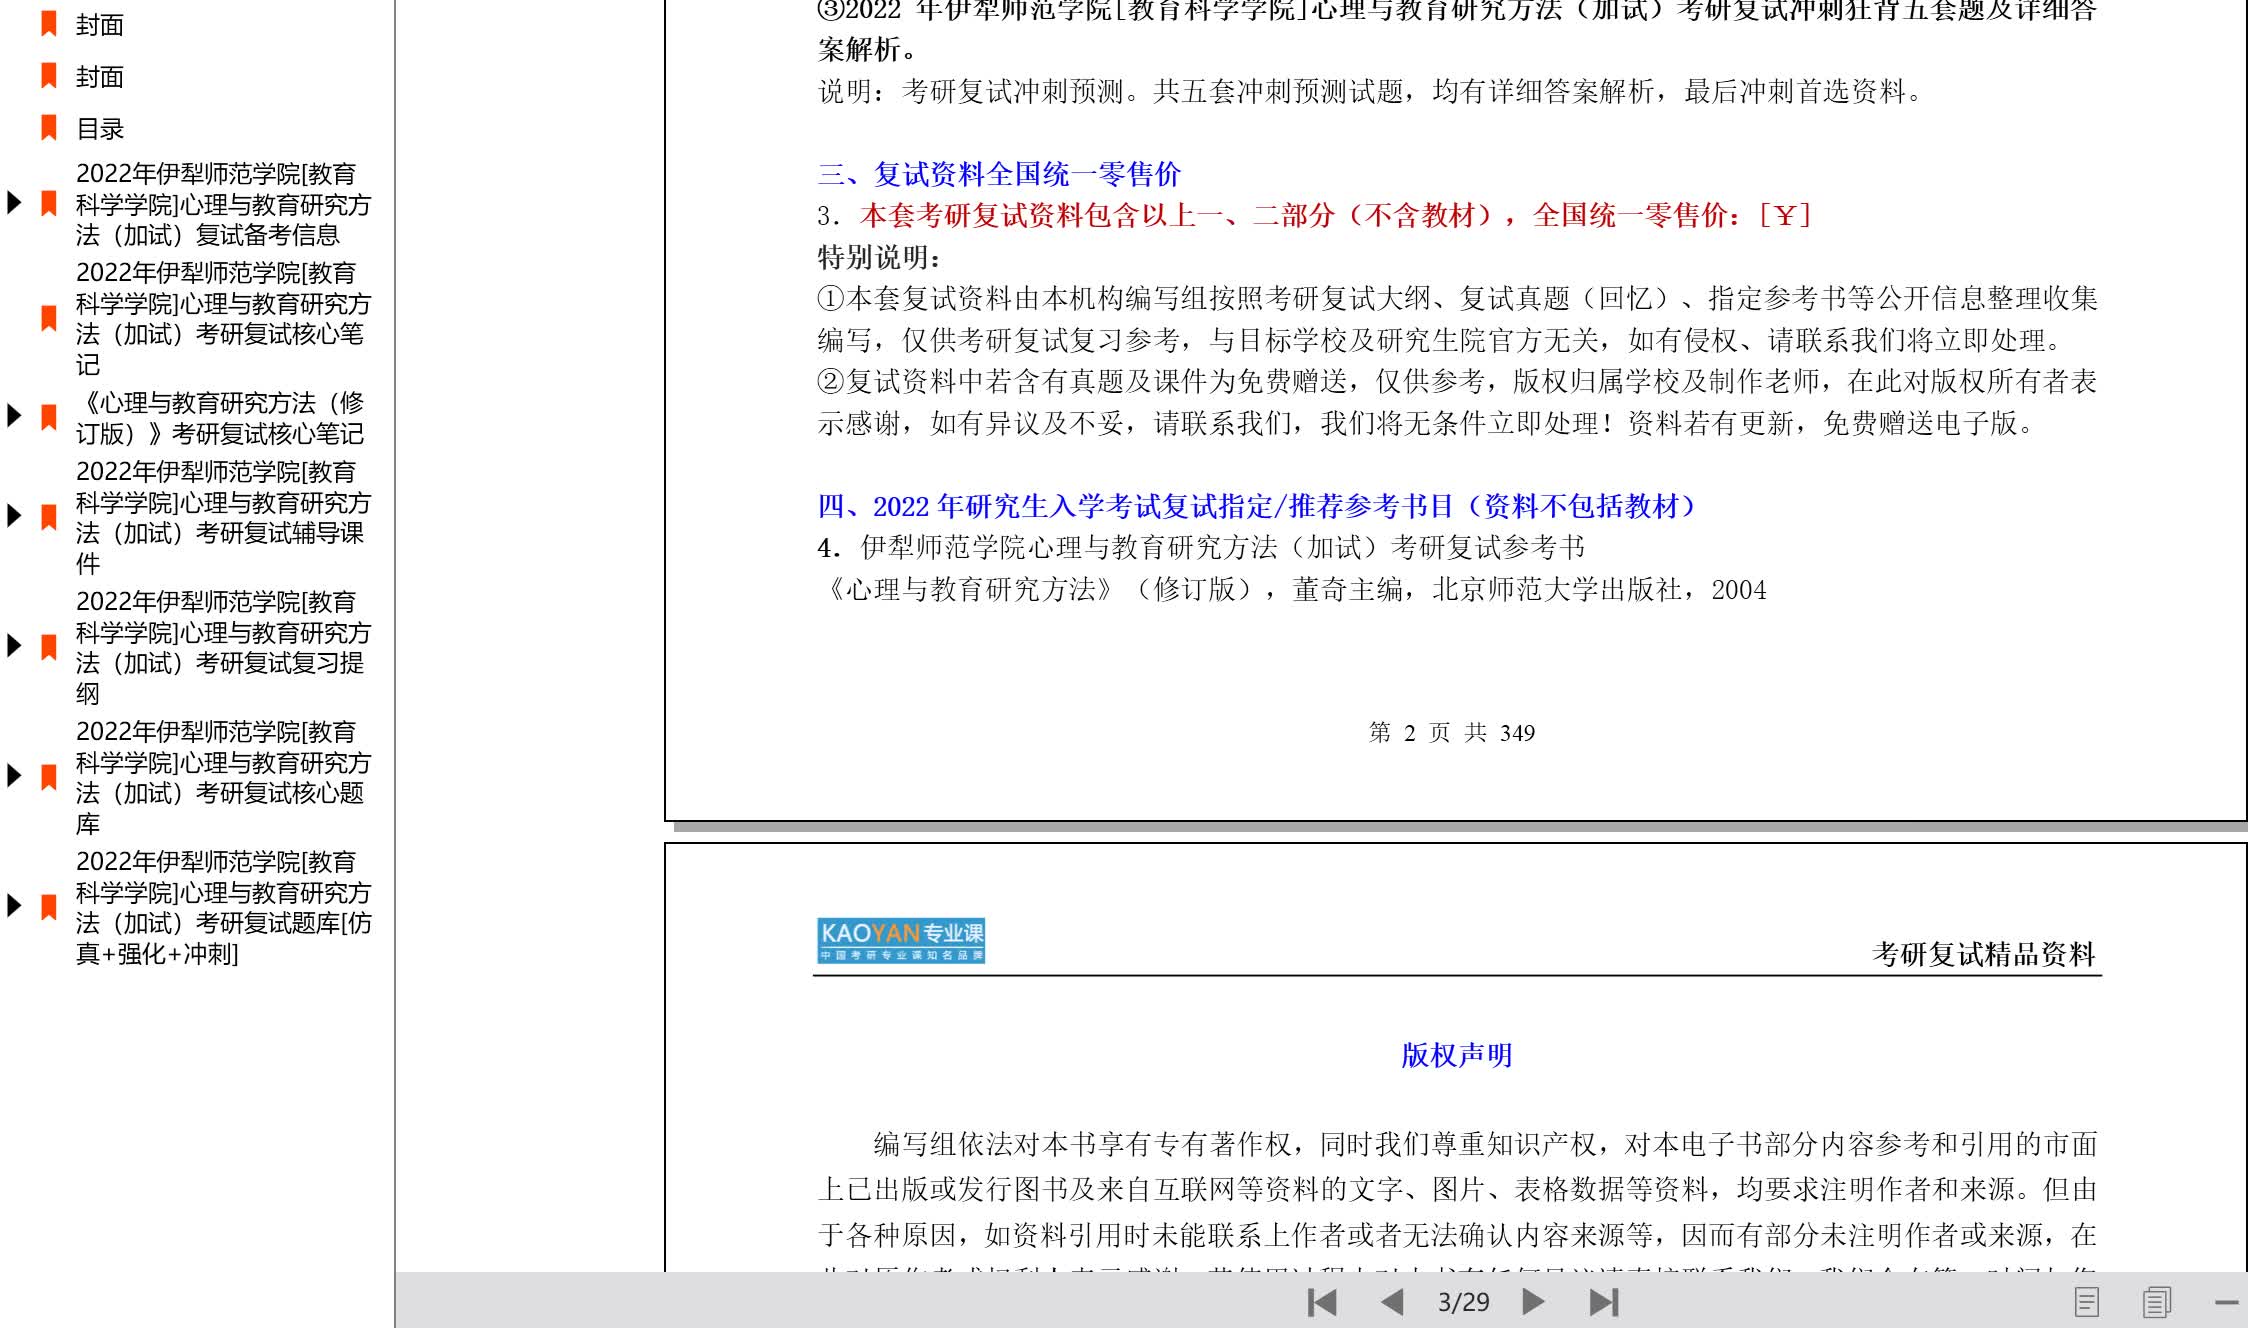Click the heading 四、2022年研究生入学考试复试指定/推荐参考书目
Image resolution: width=2248 pixels, height=1328 pixels.
[x=1256, y=506]
